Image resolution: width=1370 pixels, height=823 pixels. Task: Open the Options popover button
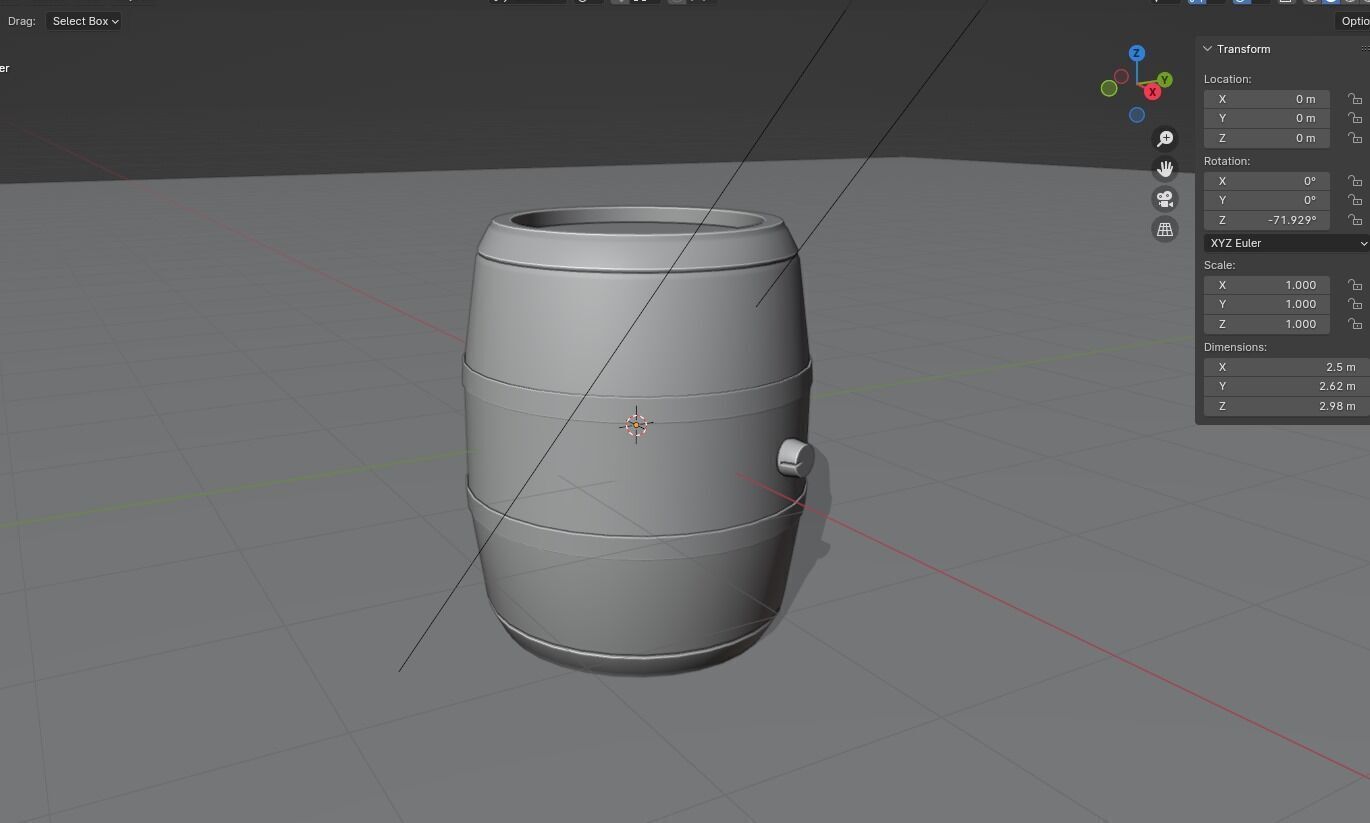(x=1354, y=21)
